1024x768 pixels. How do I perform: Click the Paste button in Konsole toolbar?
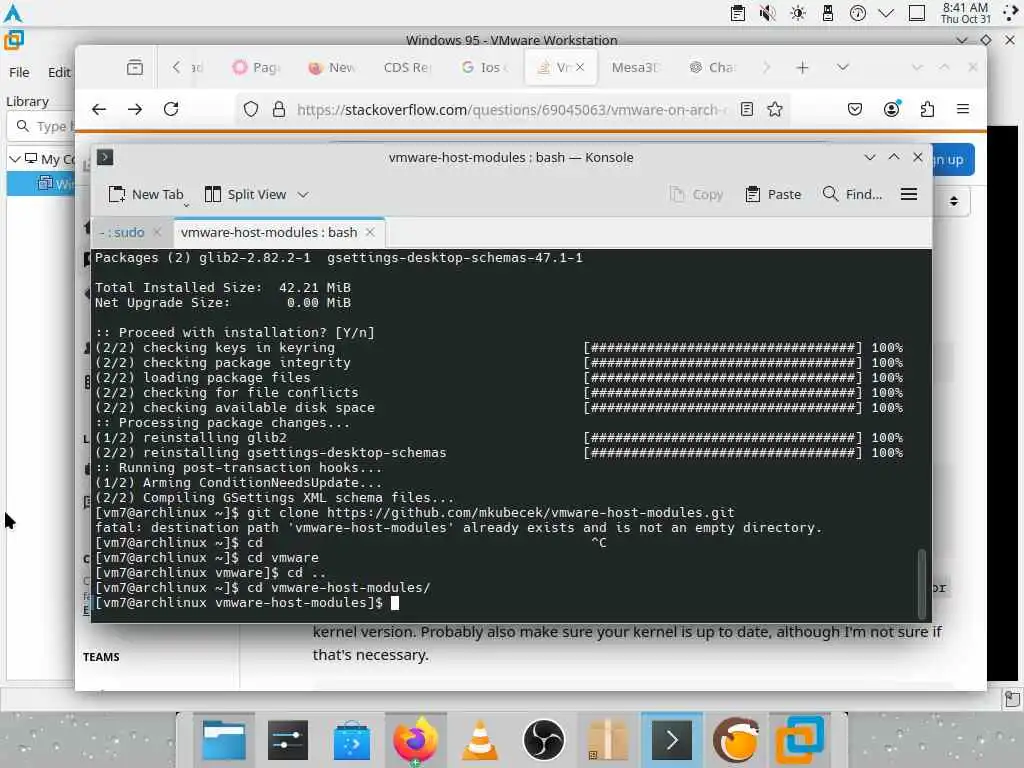click(773, 195)
